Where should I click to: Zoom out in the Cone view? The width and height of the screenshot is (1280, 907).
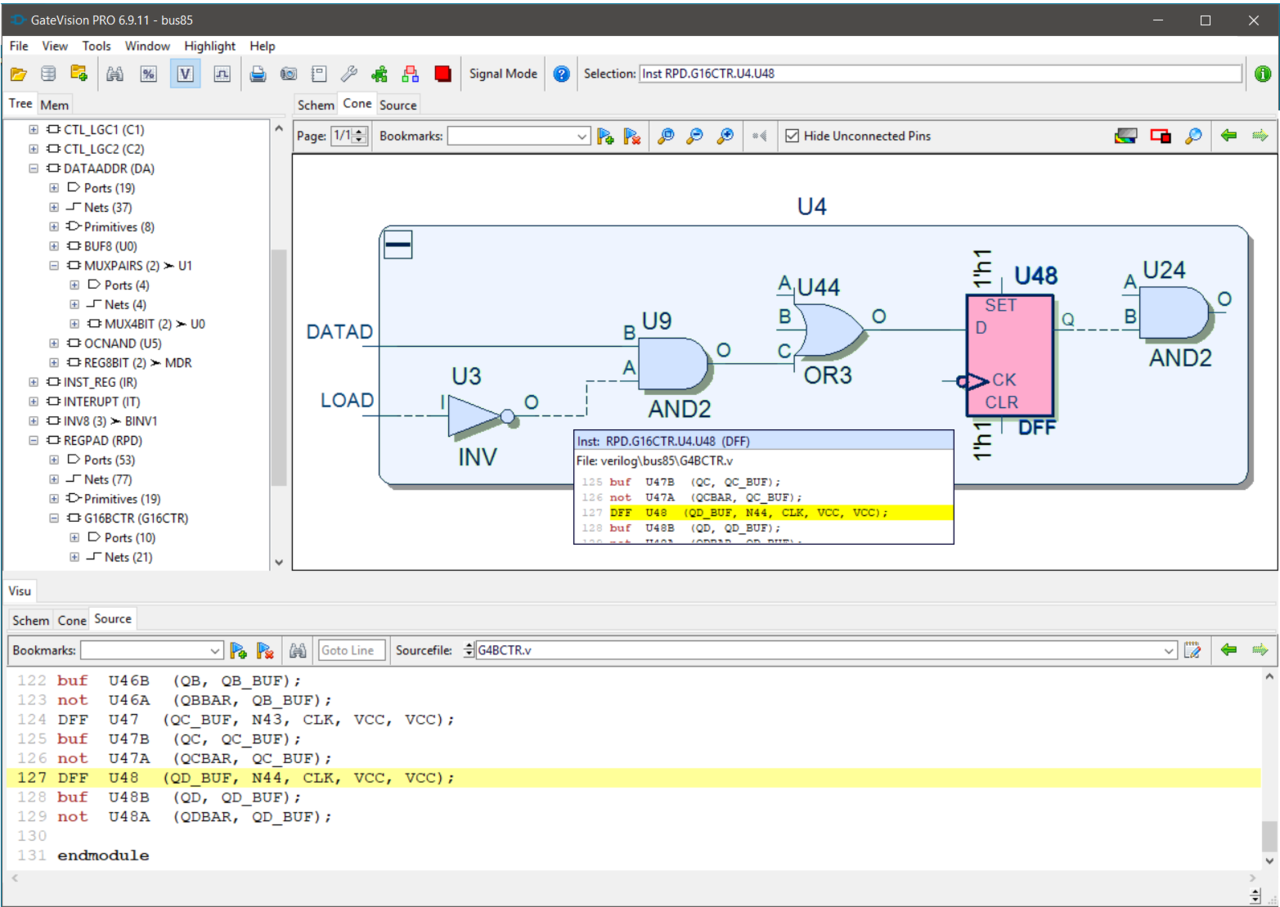(x=694, y=136)
